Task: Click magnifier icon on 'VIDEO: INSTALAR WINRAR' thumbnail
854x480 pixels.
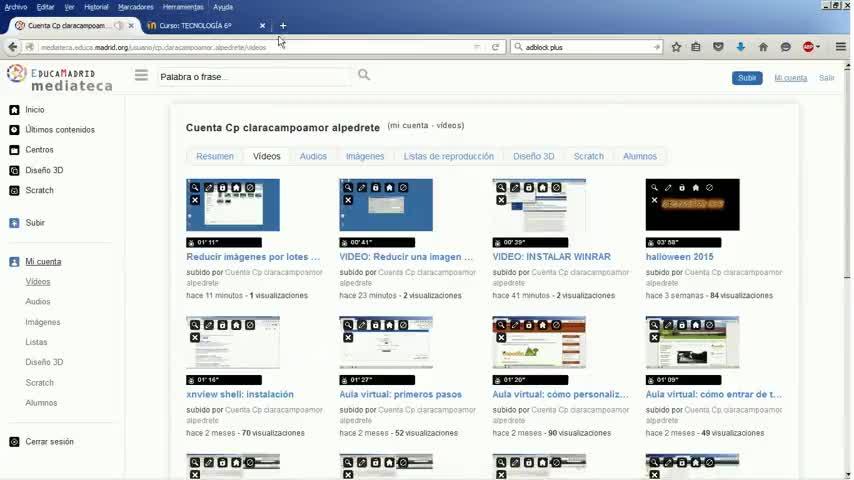Action: point(501,187)
